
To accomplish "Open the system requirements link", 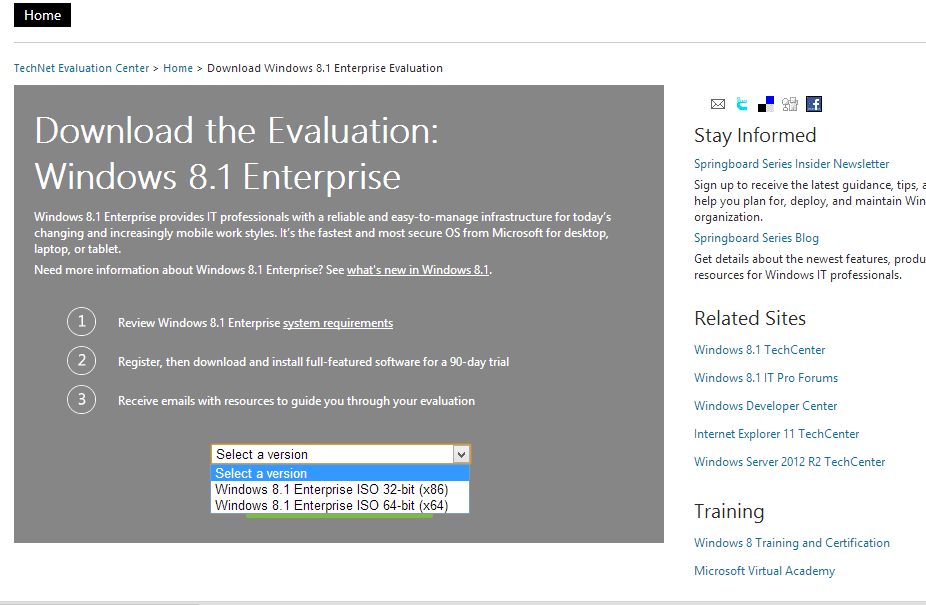I will tap(338, 323).
